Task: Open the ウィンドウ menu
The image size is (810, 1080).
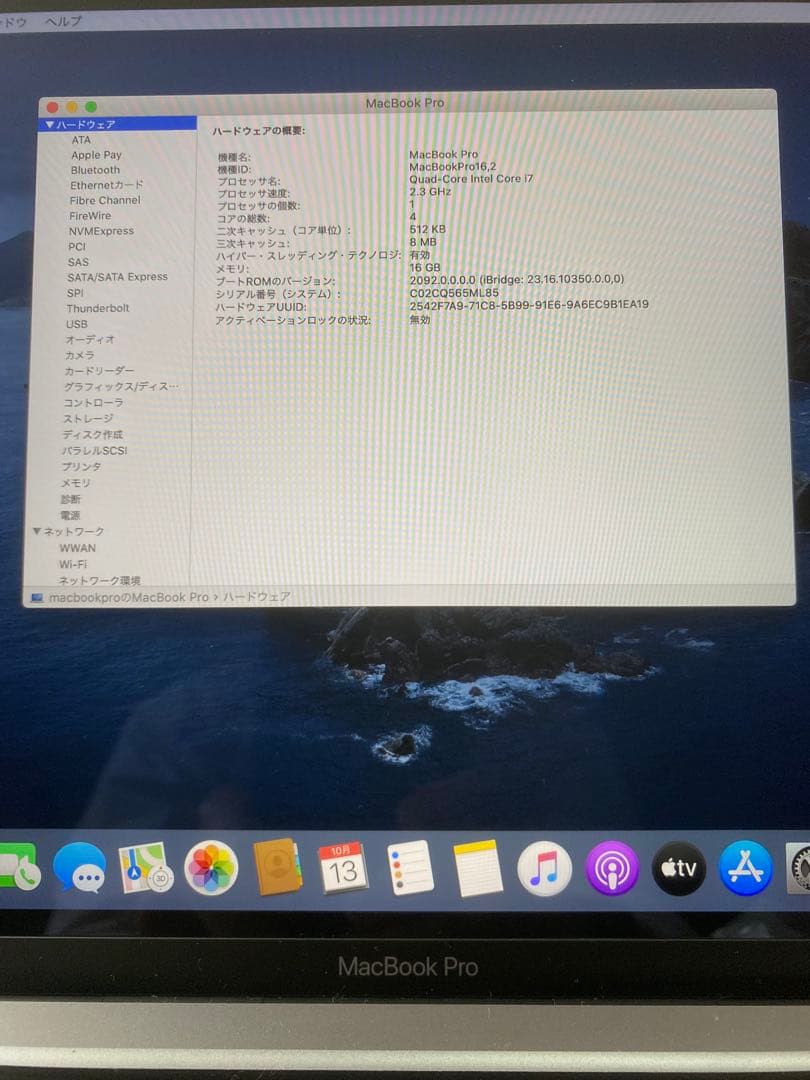Action: pos(12,20)
